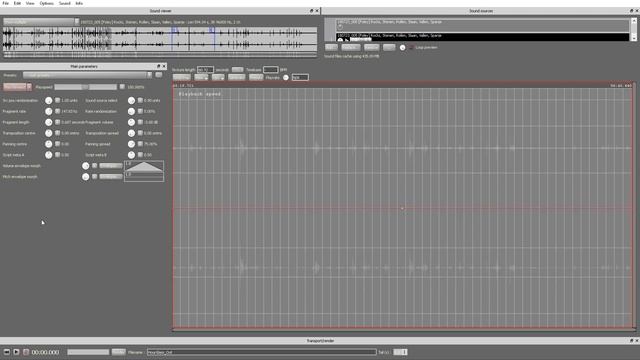Float the Sound viewer panel
The height and width of the screenshot is (360, 640).
[311, 11]
